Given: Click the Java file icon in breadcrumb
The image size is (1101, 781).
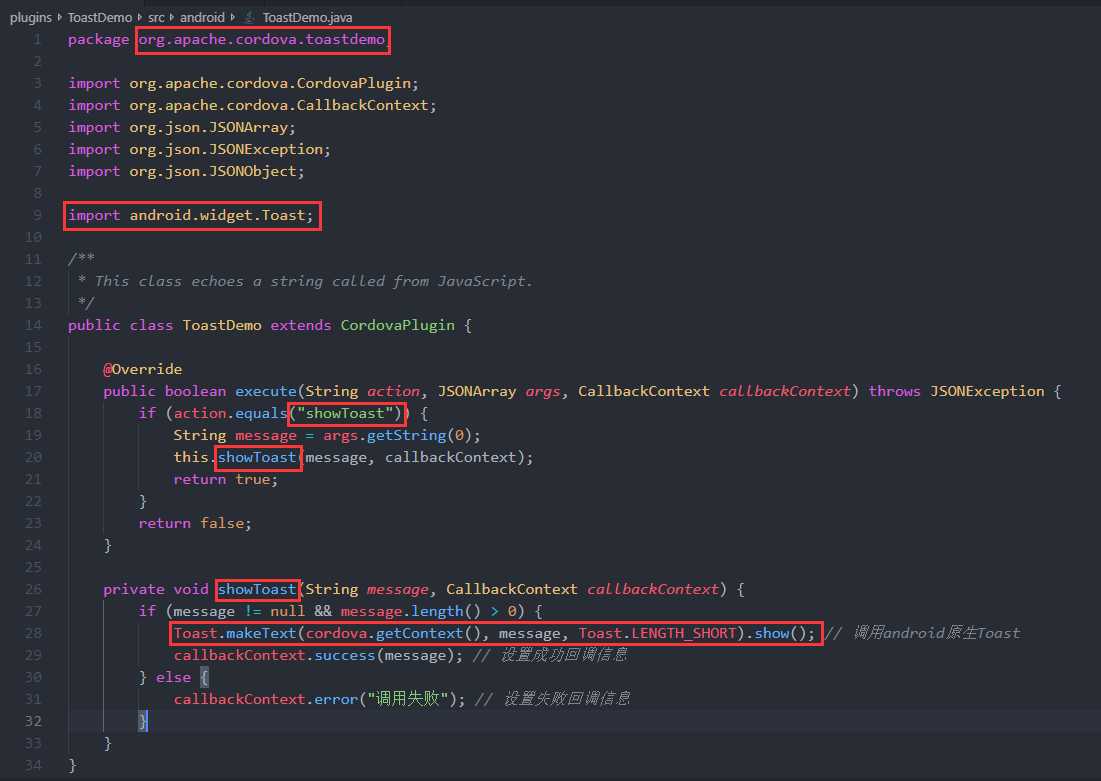Looking at the screenshot, I should pyautogui.click(x=249, y=18).
